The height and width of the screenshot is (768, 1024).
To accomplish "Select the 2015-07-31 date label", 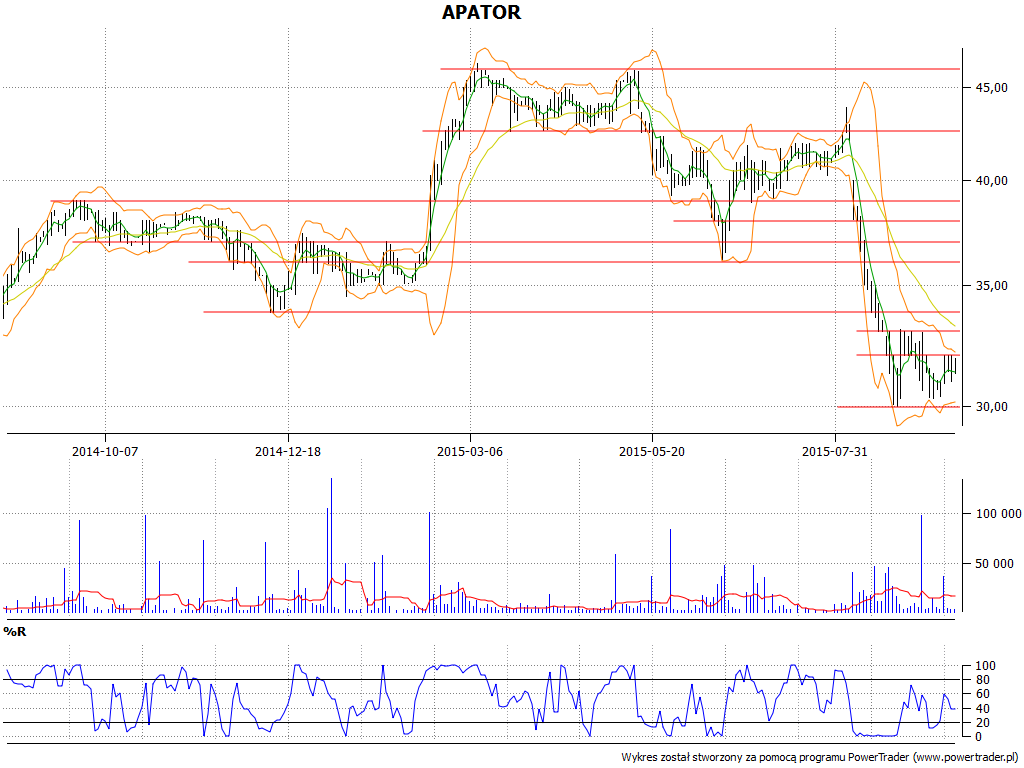I will (x=835, y=451).
